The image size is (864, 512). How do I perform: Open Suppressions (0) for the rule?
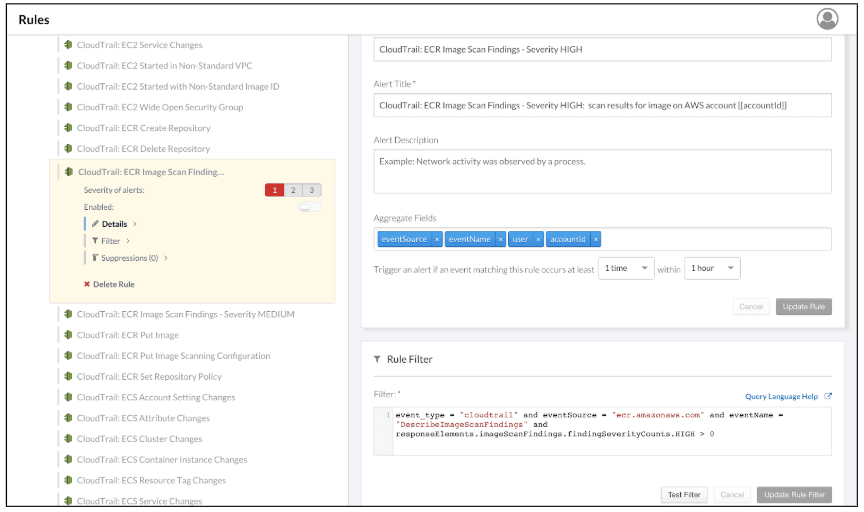pos(129,258)
